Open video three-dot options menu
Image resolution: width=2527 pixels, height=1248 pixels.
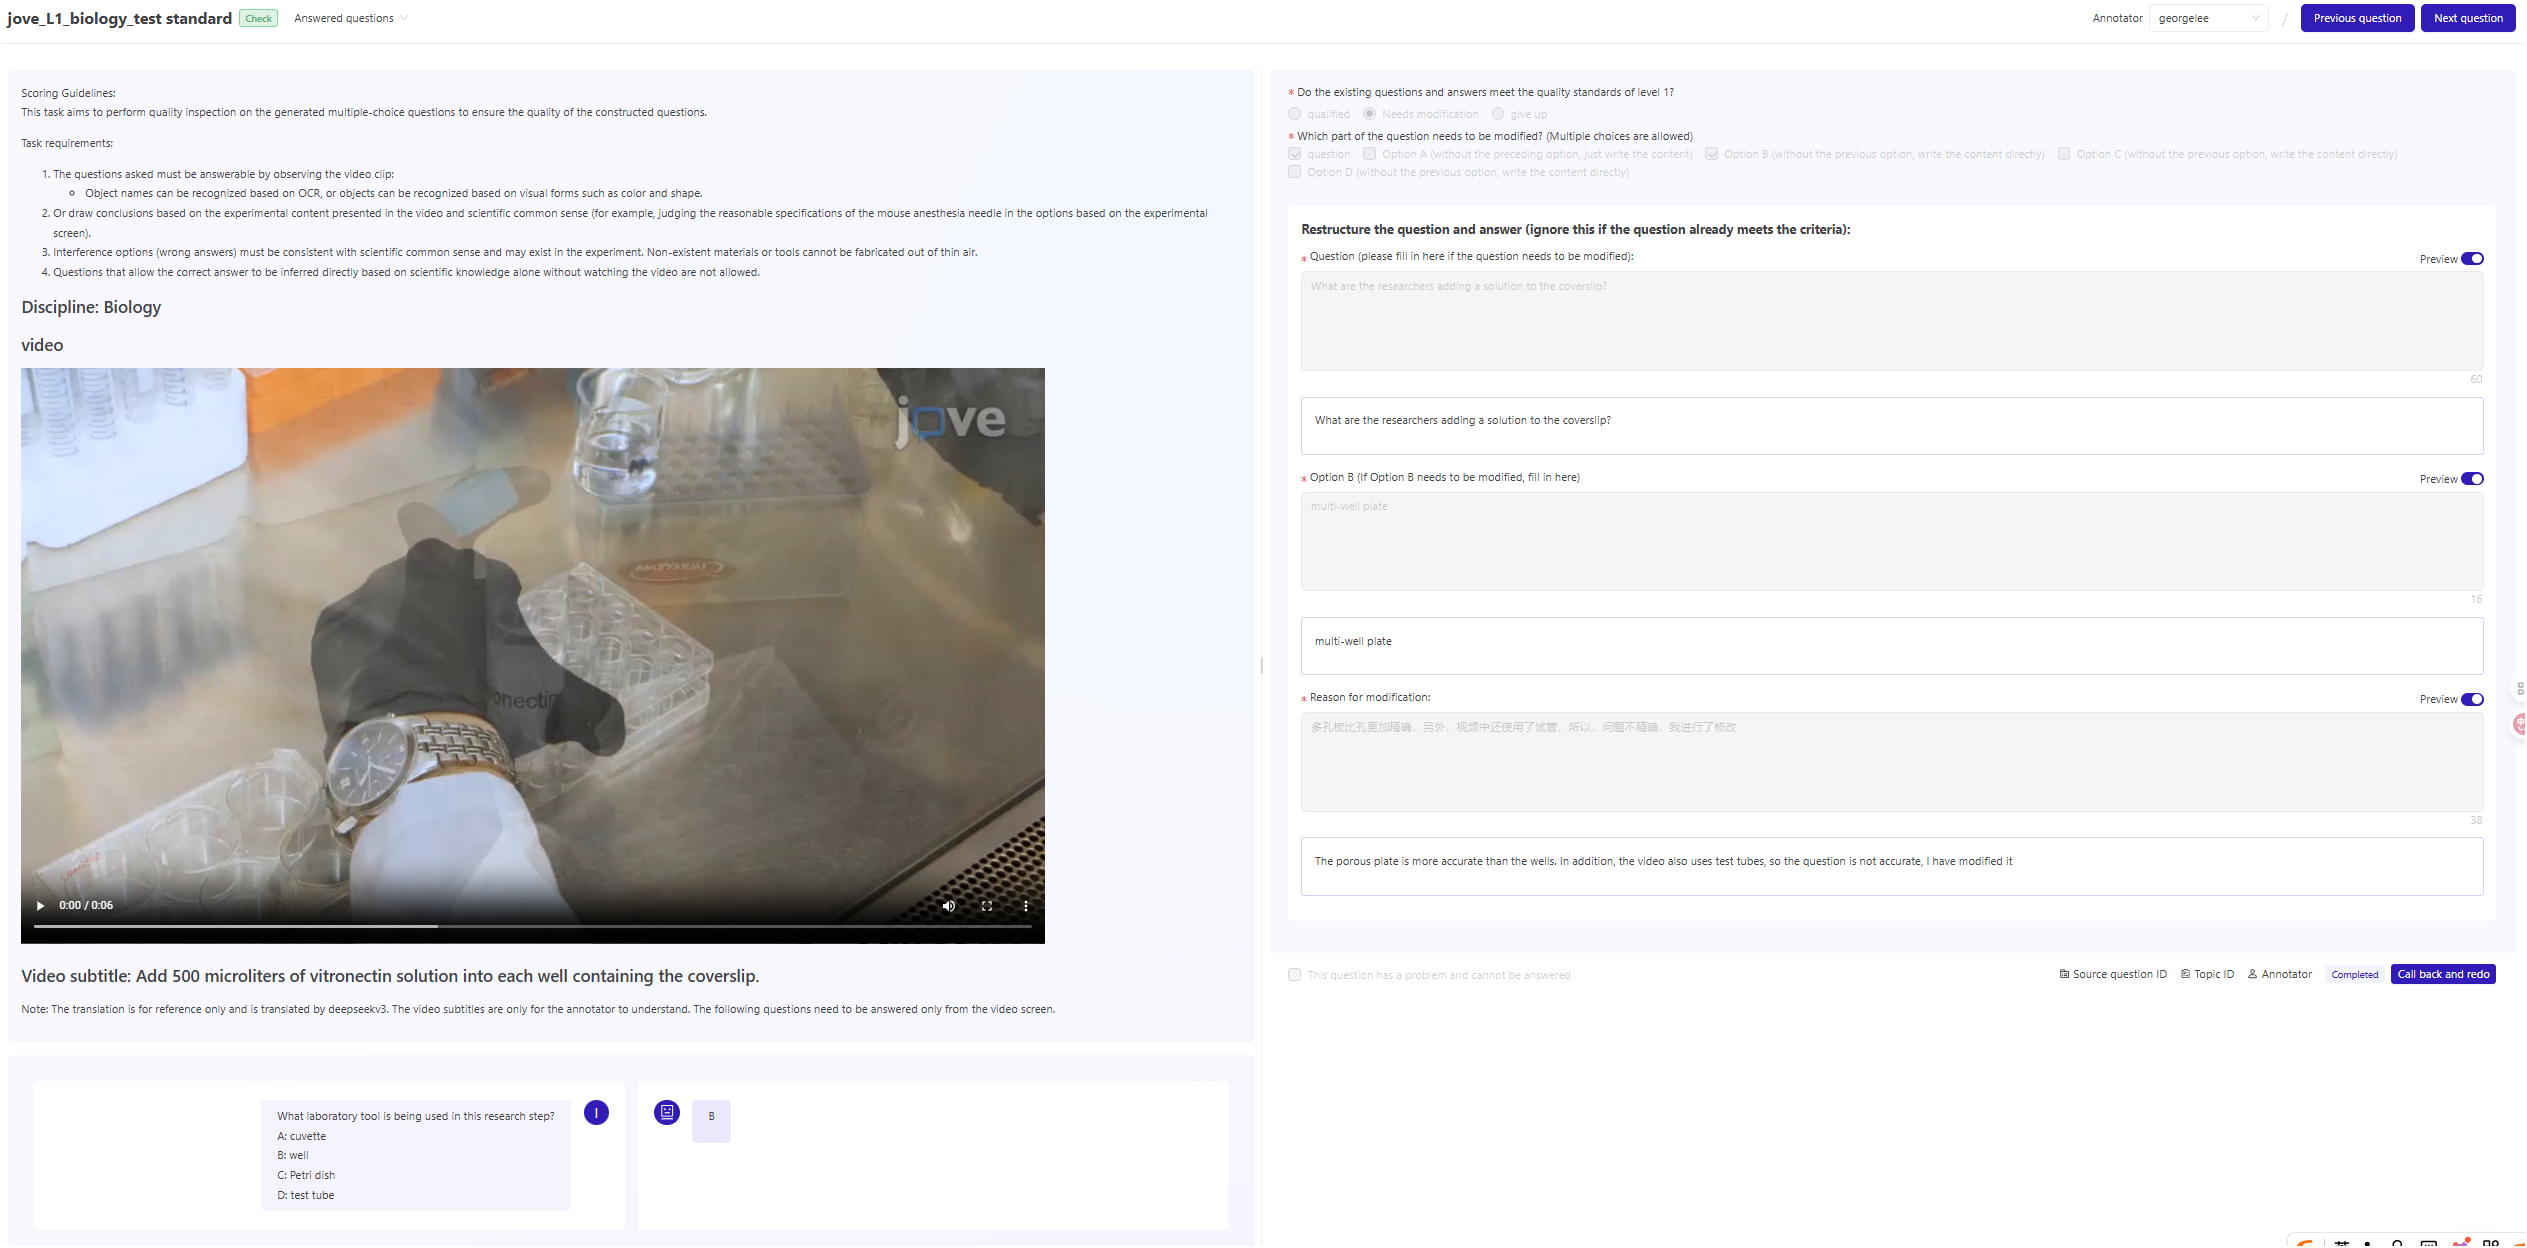coord(1025,906)
